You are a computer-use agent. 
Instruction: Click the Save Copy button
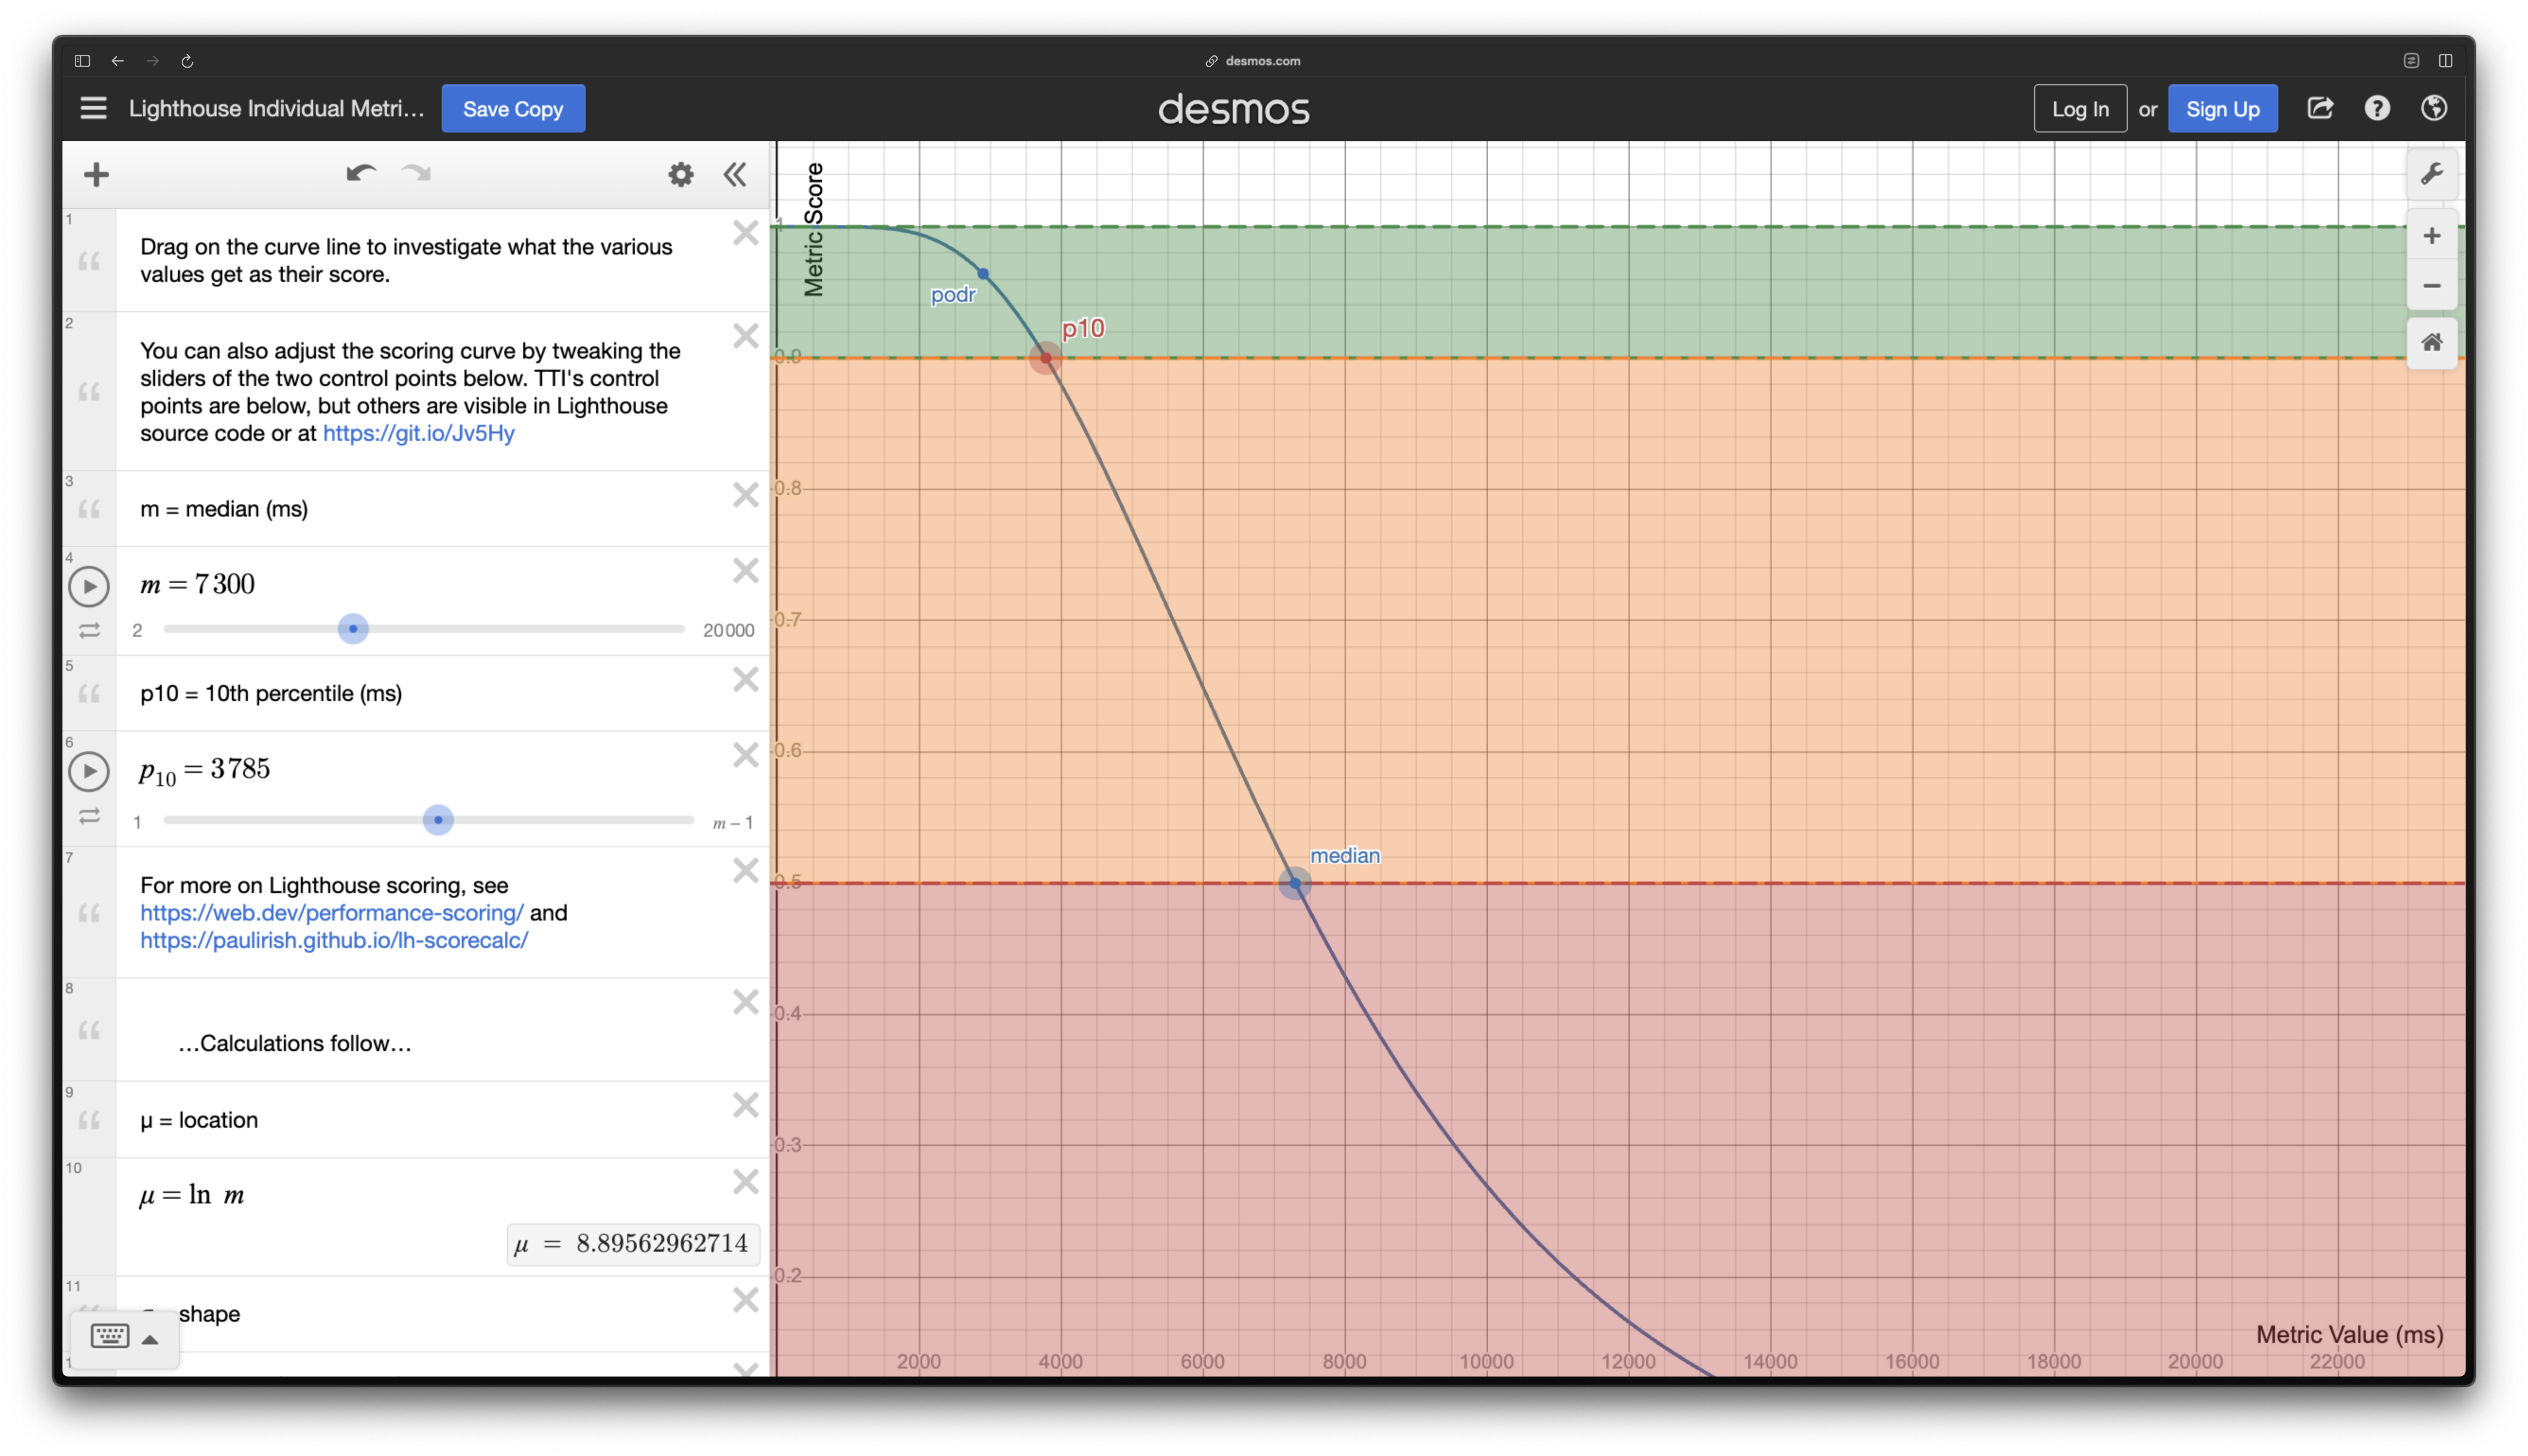[512, 107]
